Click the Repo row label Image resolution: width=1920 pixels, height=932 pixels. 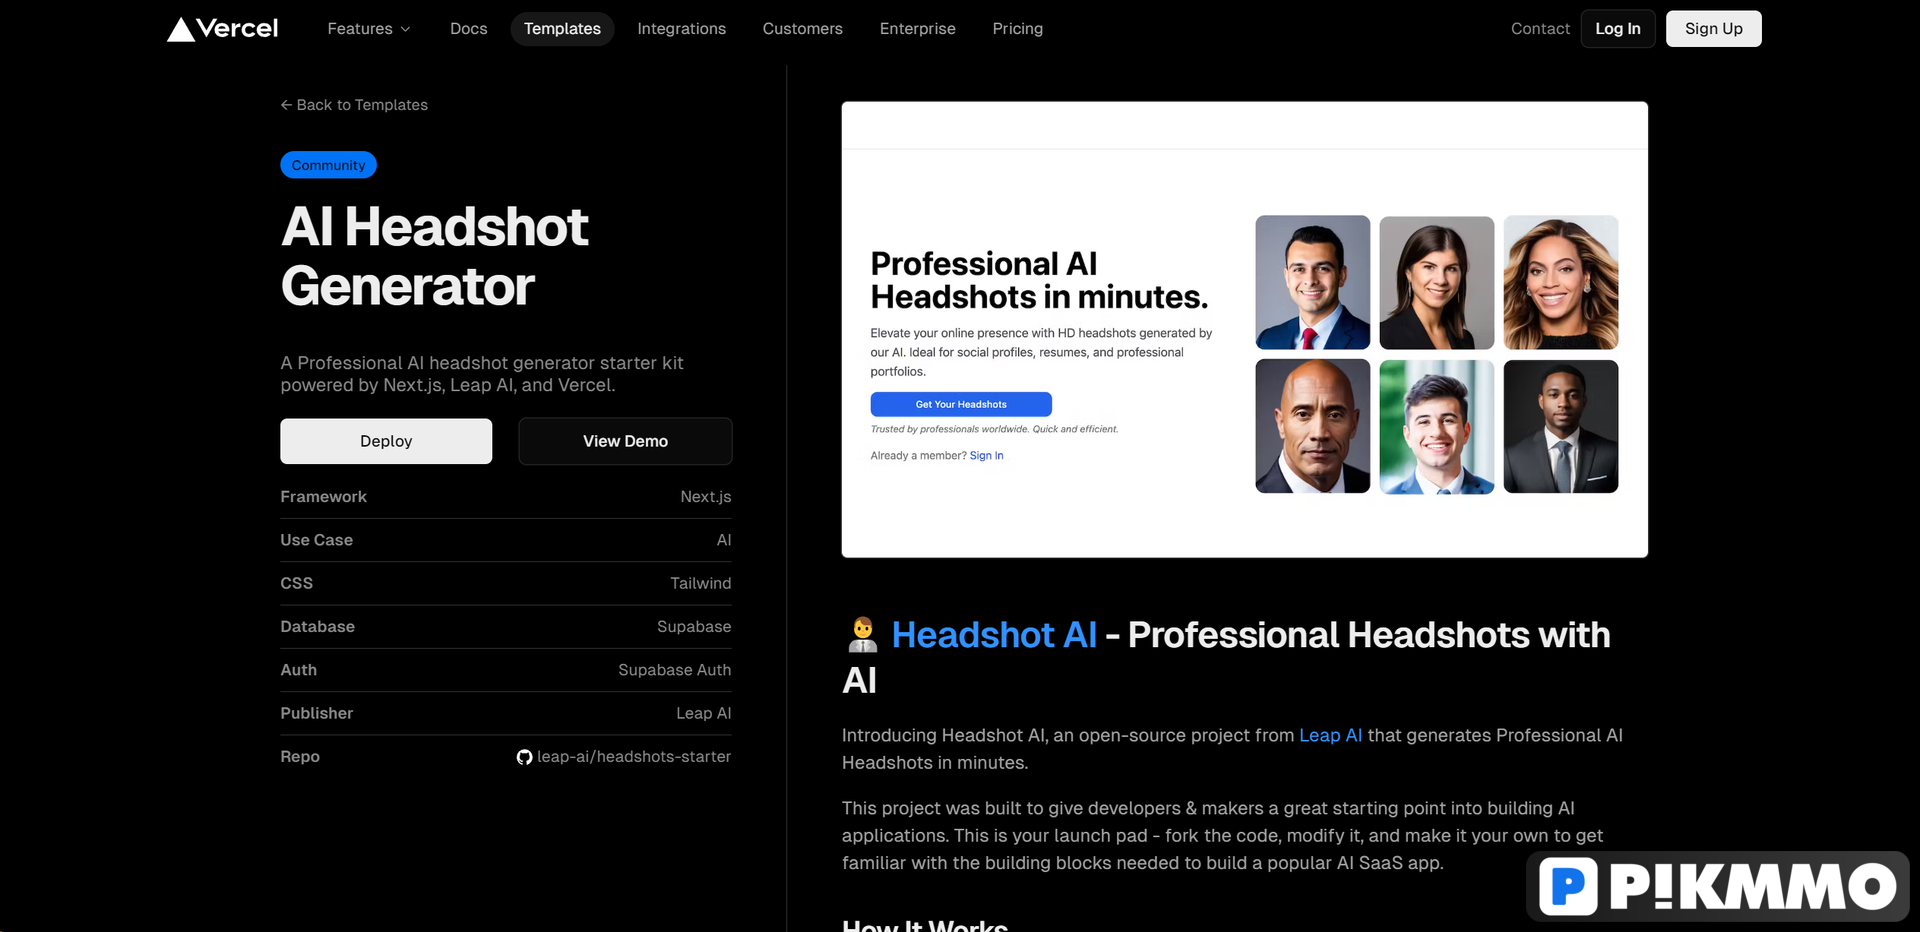(x=300, y=757)
